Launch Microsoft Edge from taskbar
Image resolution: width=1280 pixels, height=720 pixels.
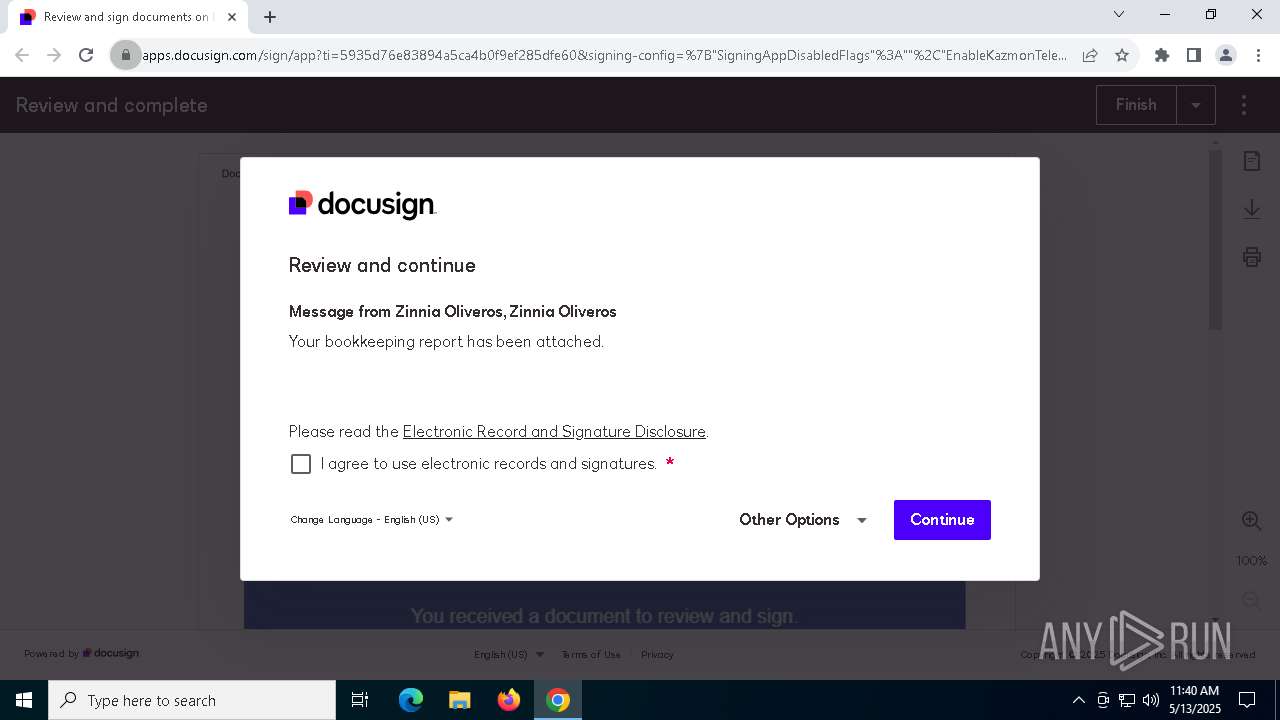tap(411, 700)
